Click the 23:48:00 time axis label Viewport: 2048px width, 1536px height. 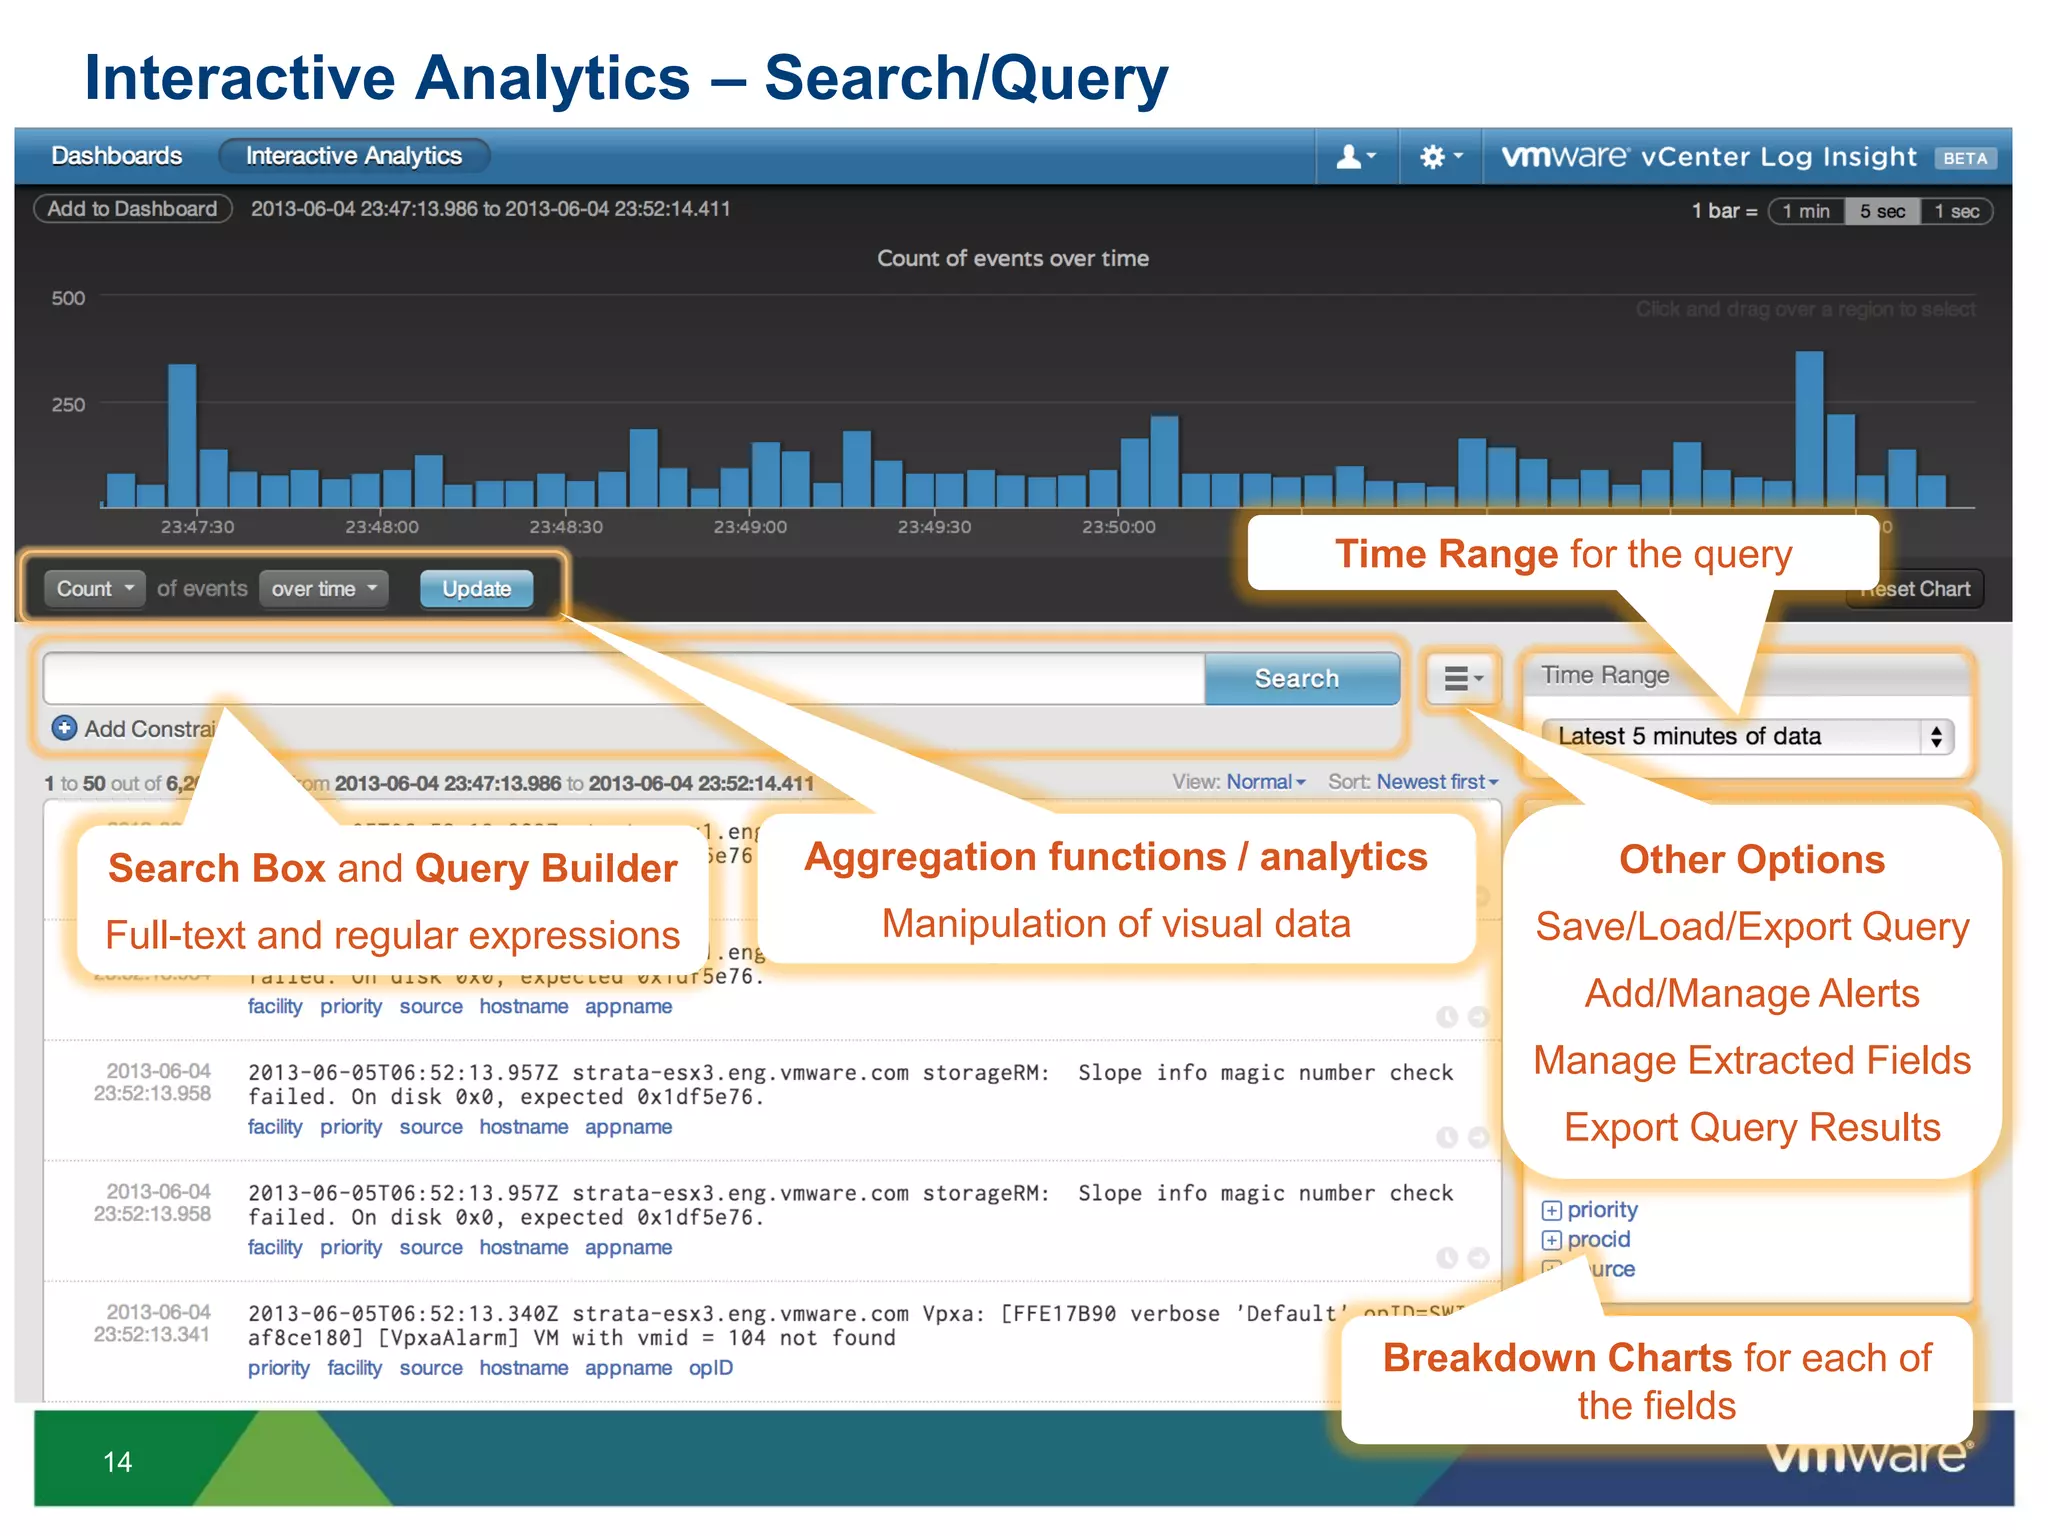tap(382, 527)
